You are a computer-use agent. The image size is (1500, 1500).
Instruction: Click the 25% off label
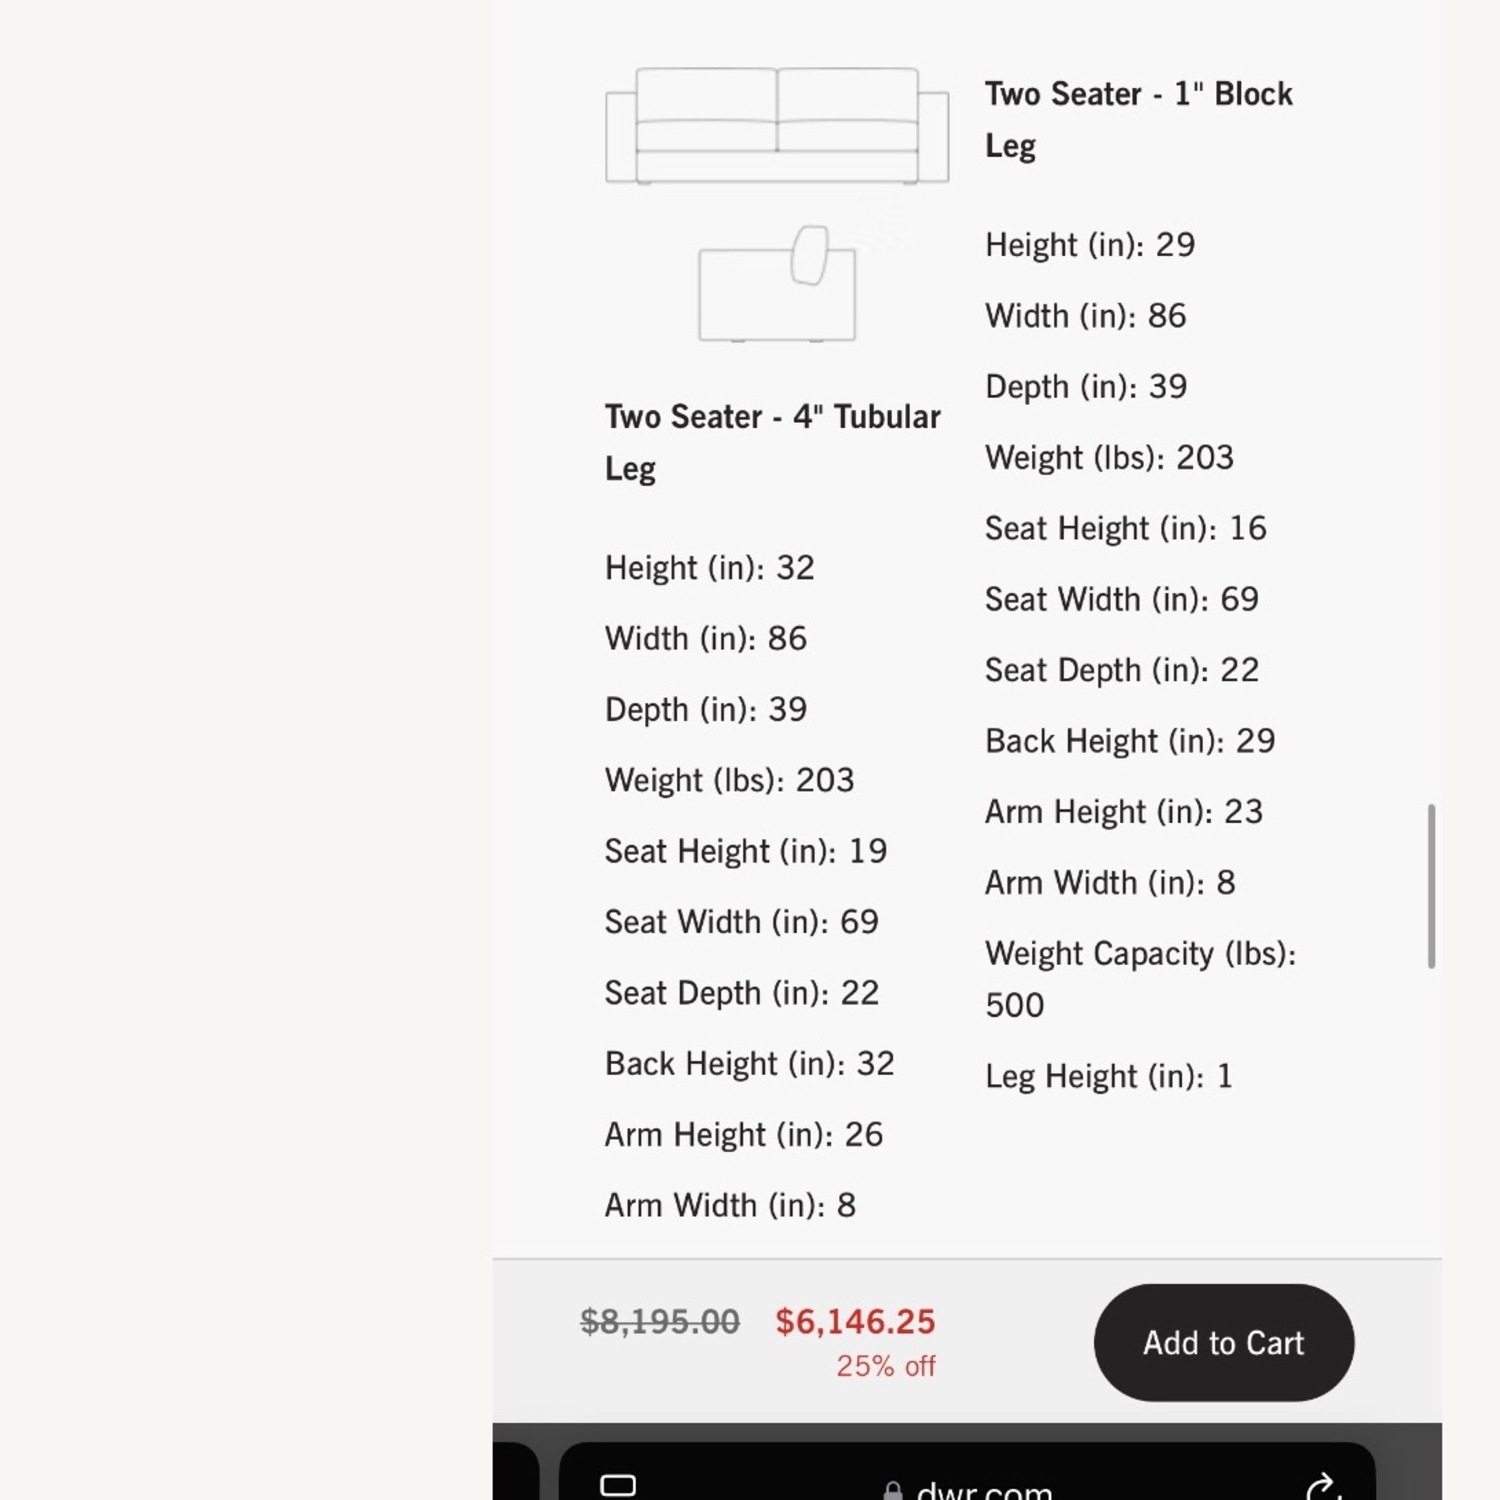tap(885, 1366)
